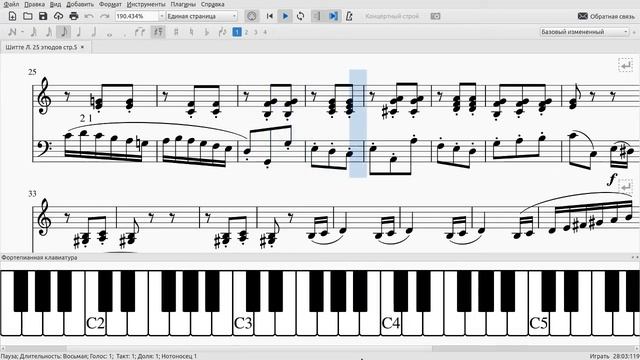Open the Правка menu

click(x=35, y=4)
